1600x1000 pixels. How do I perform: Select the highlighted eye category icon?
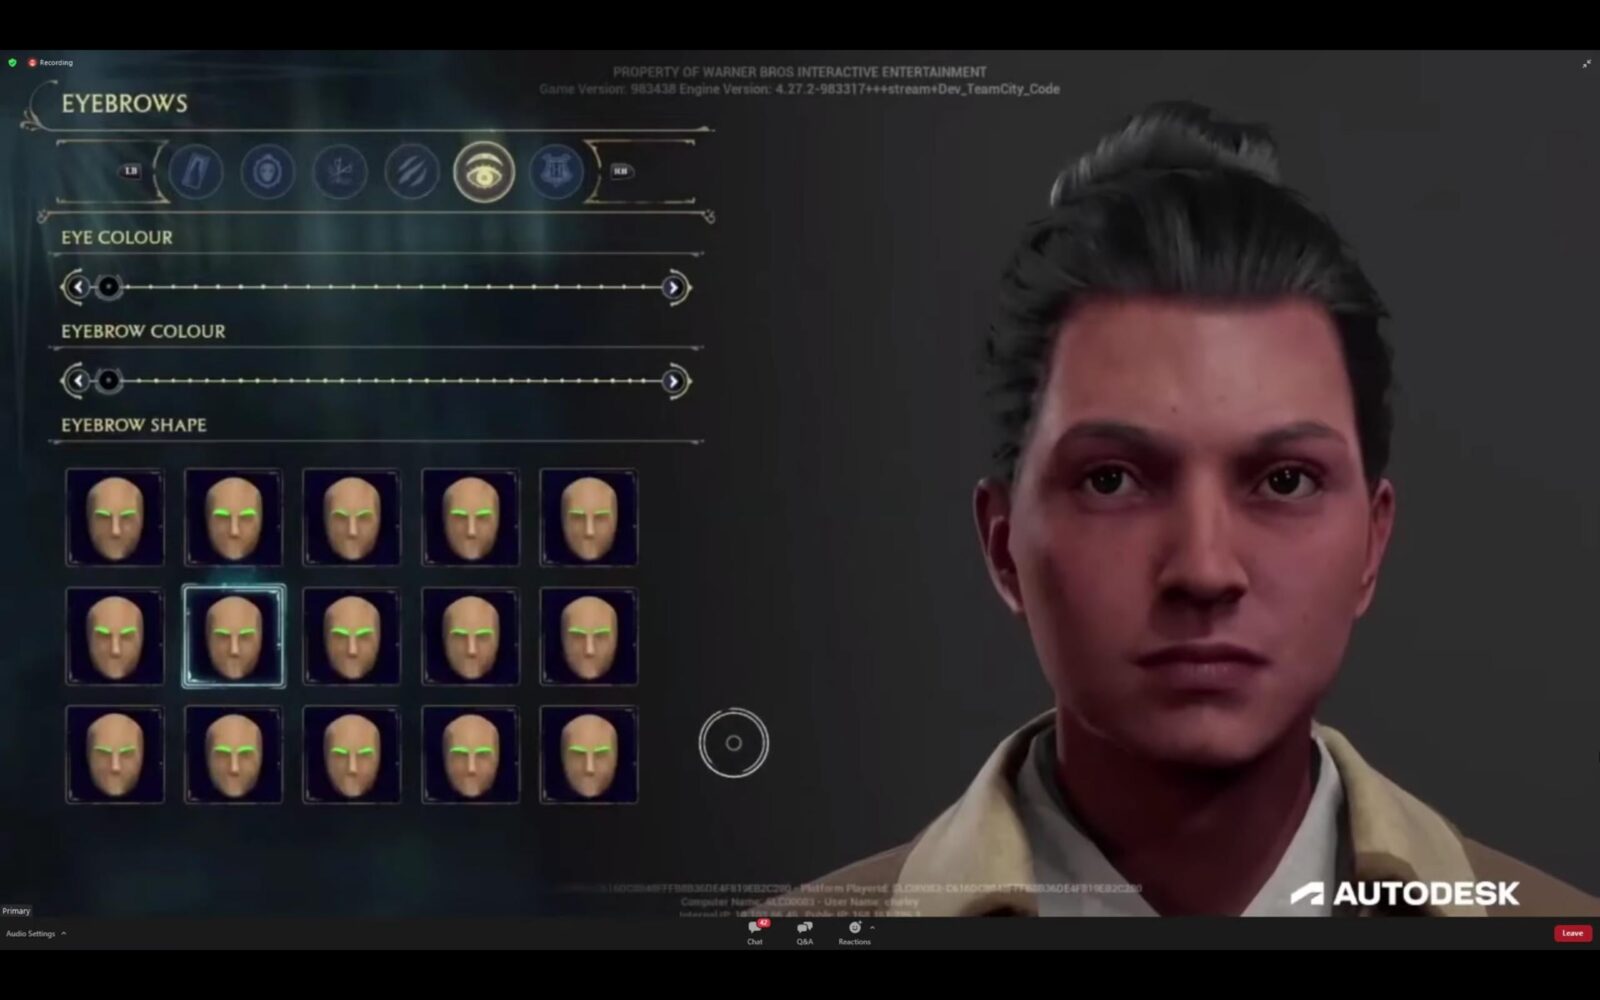[483, 171]
